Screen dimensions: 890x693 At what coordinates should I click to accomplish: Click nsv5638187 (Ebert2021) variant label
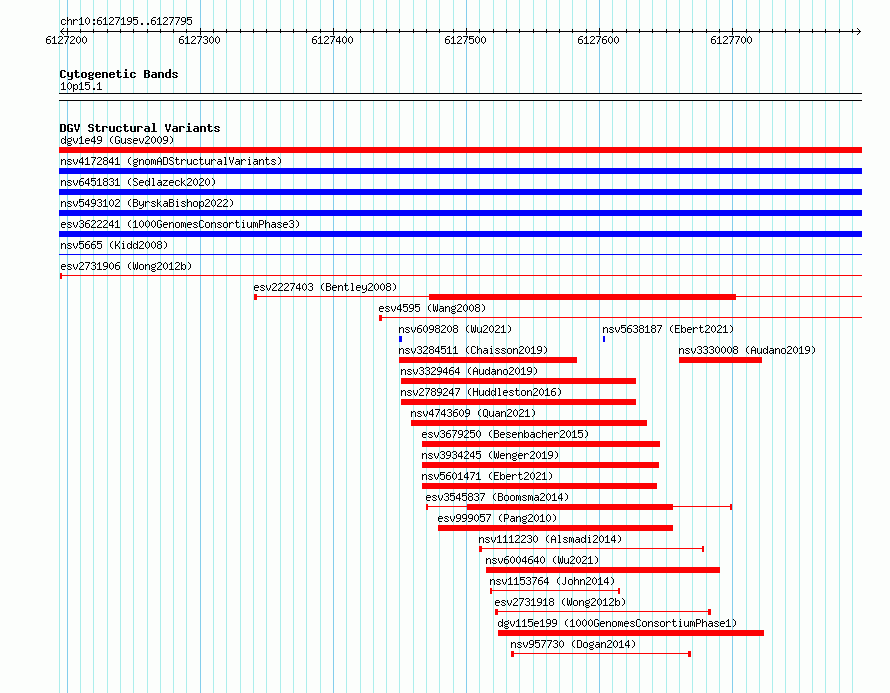[668, 329]
